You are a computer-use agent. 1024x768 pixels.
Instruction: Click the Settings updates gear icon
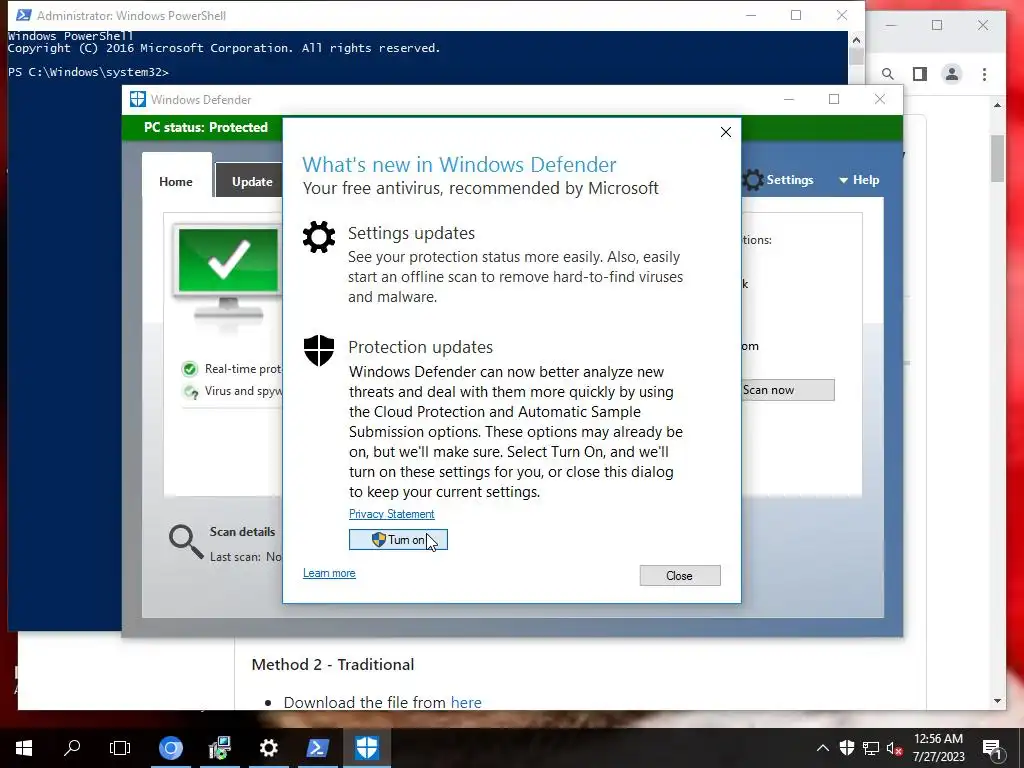pos(319,236)
